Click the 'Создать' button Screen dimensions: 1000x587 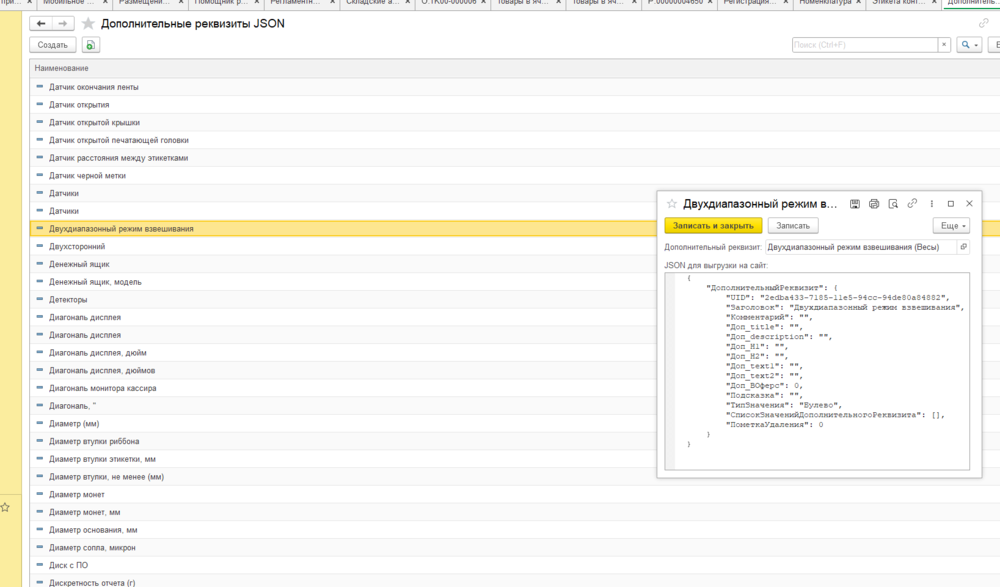53,45
